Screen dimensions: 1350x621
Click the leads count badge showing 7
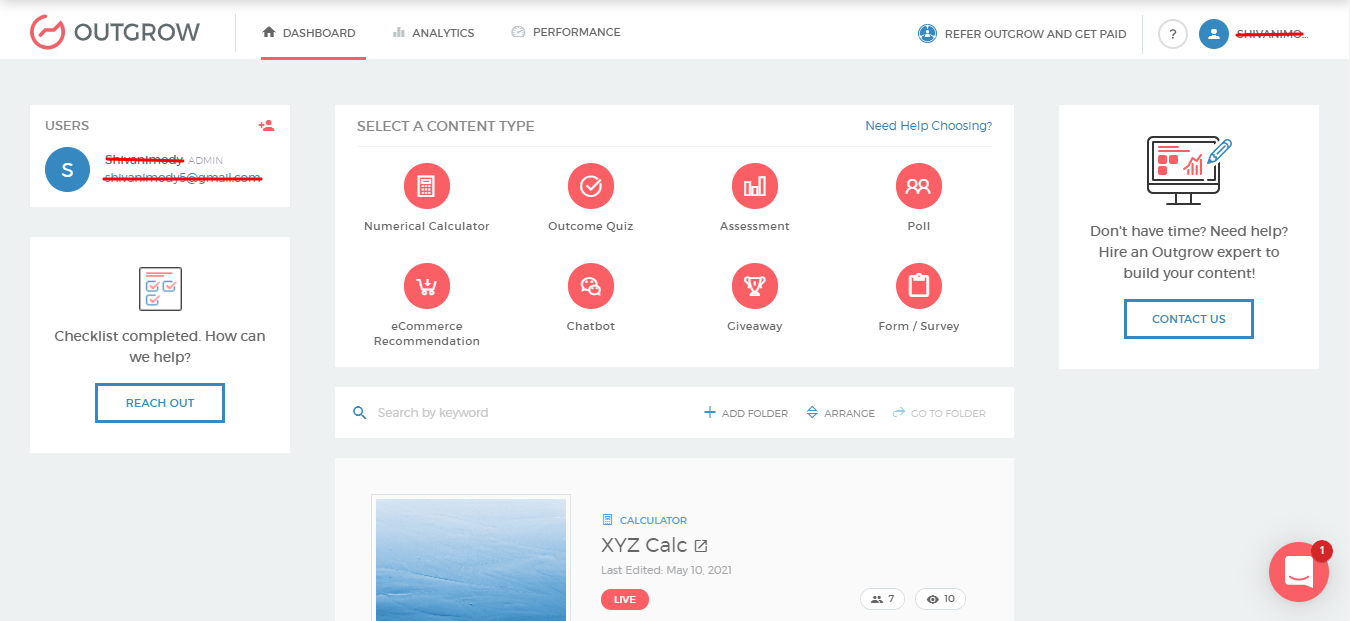[x=882, y=599]
